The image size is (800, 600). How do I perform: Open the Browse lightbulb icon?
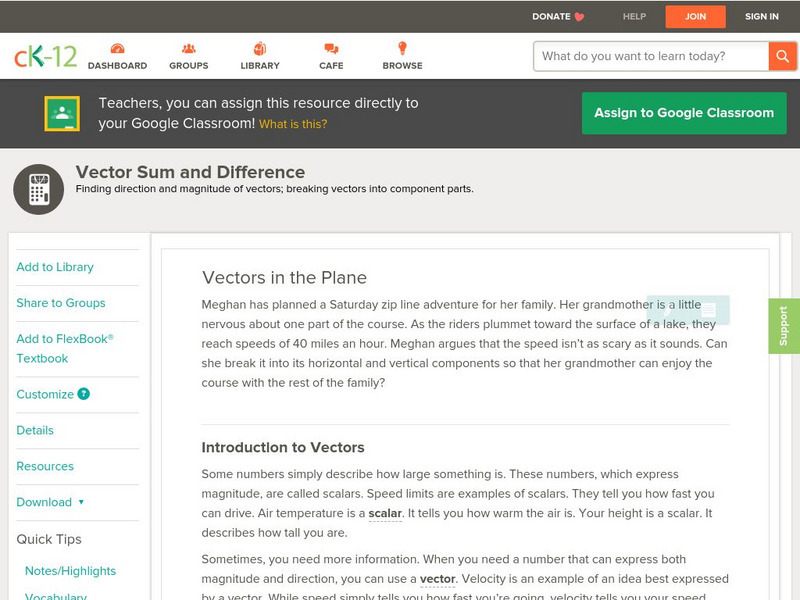point(402,49)
